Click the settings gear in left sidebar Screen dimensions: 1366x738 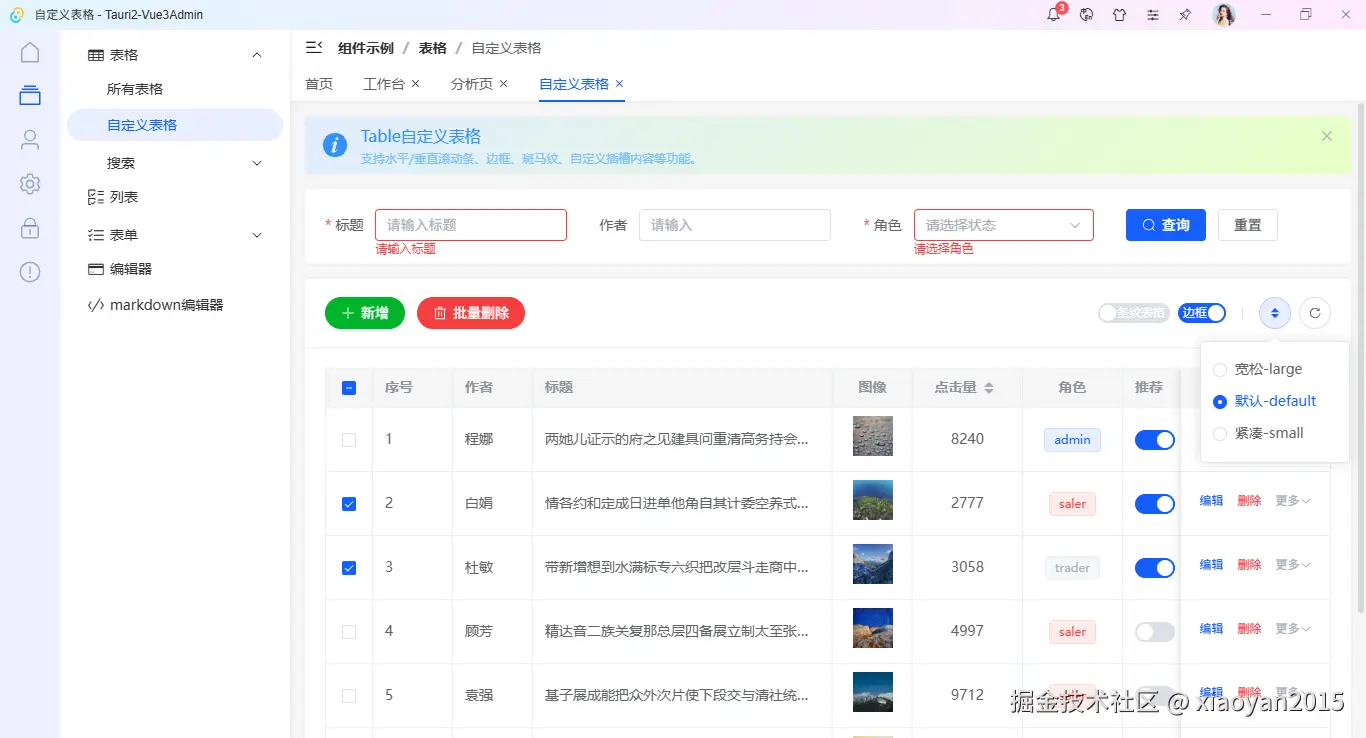point(30,184)
